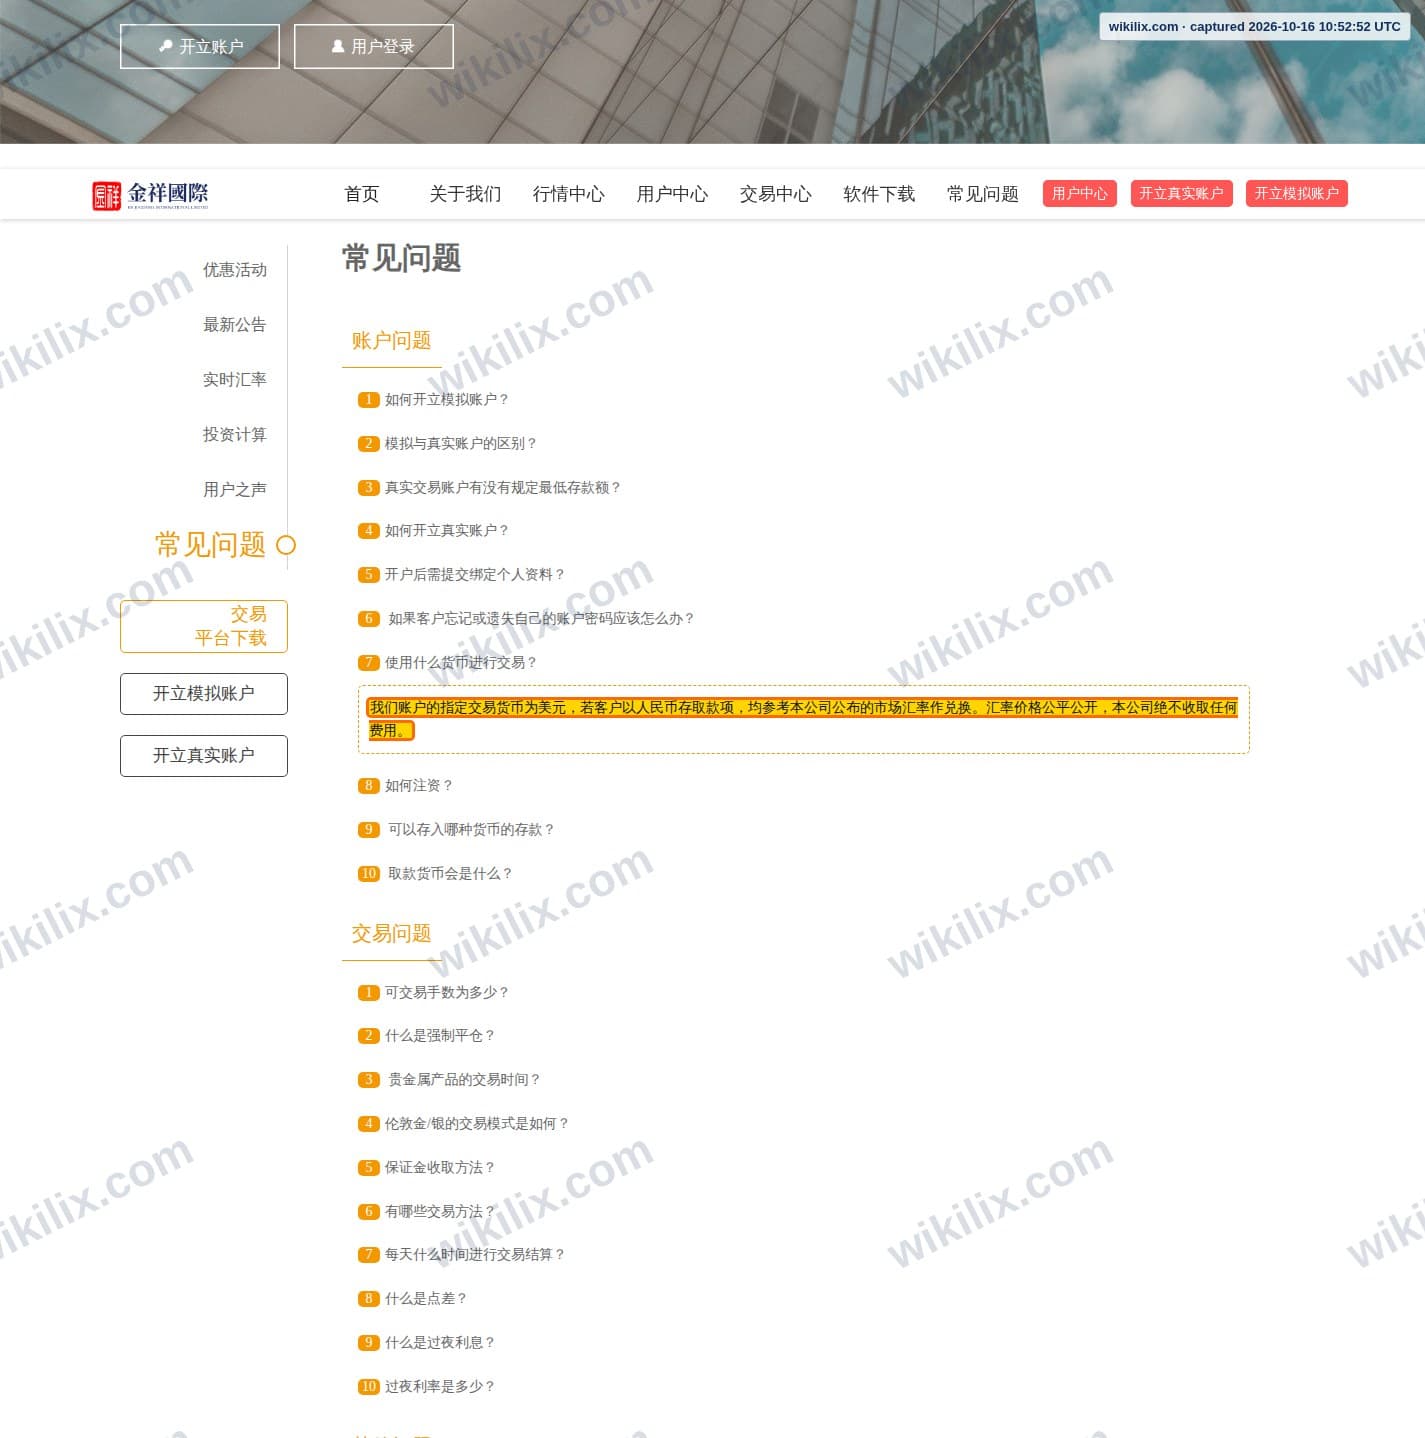Click the red 用户中心 button
The height and width of the screenshot is (1438, 1425).
[1080, 194]
